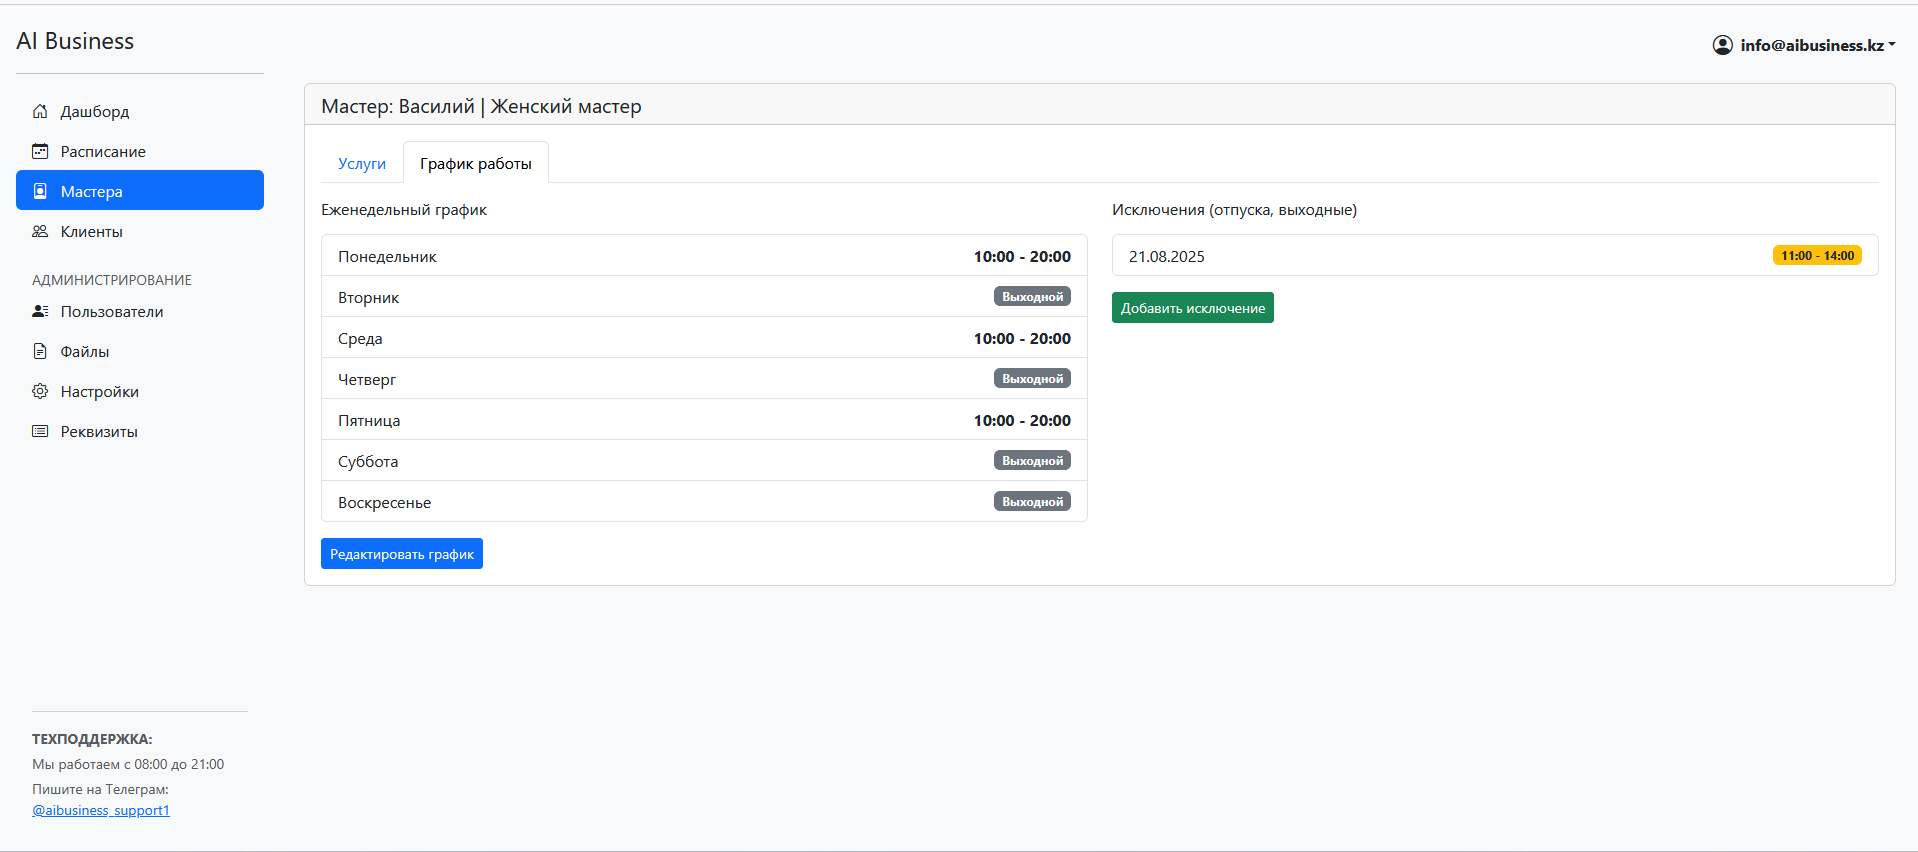Click the Реквизиты card icon
This screenshot has width=1918, height=852.
click(40, 431)
